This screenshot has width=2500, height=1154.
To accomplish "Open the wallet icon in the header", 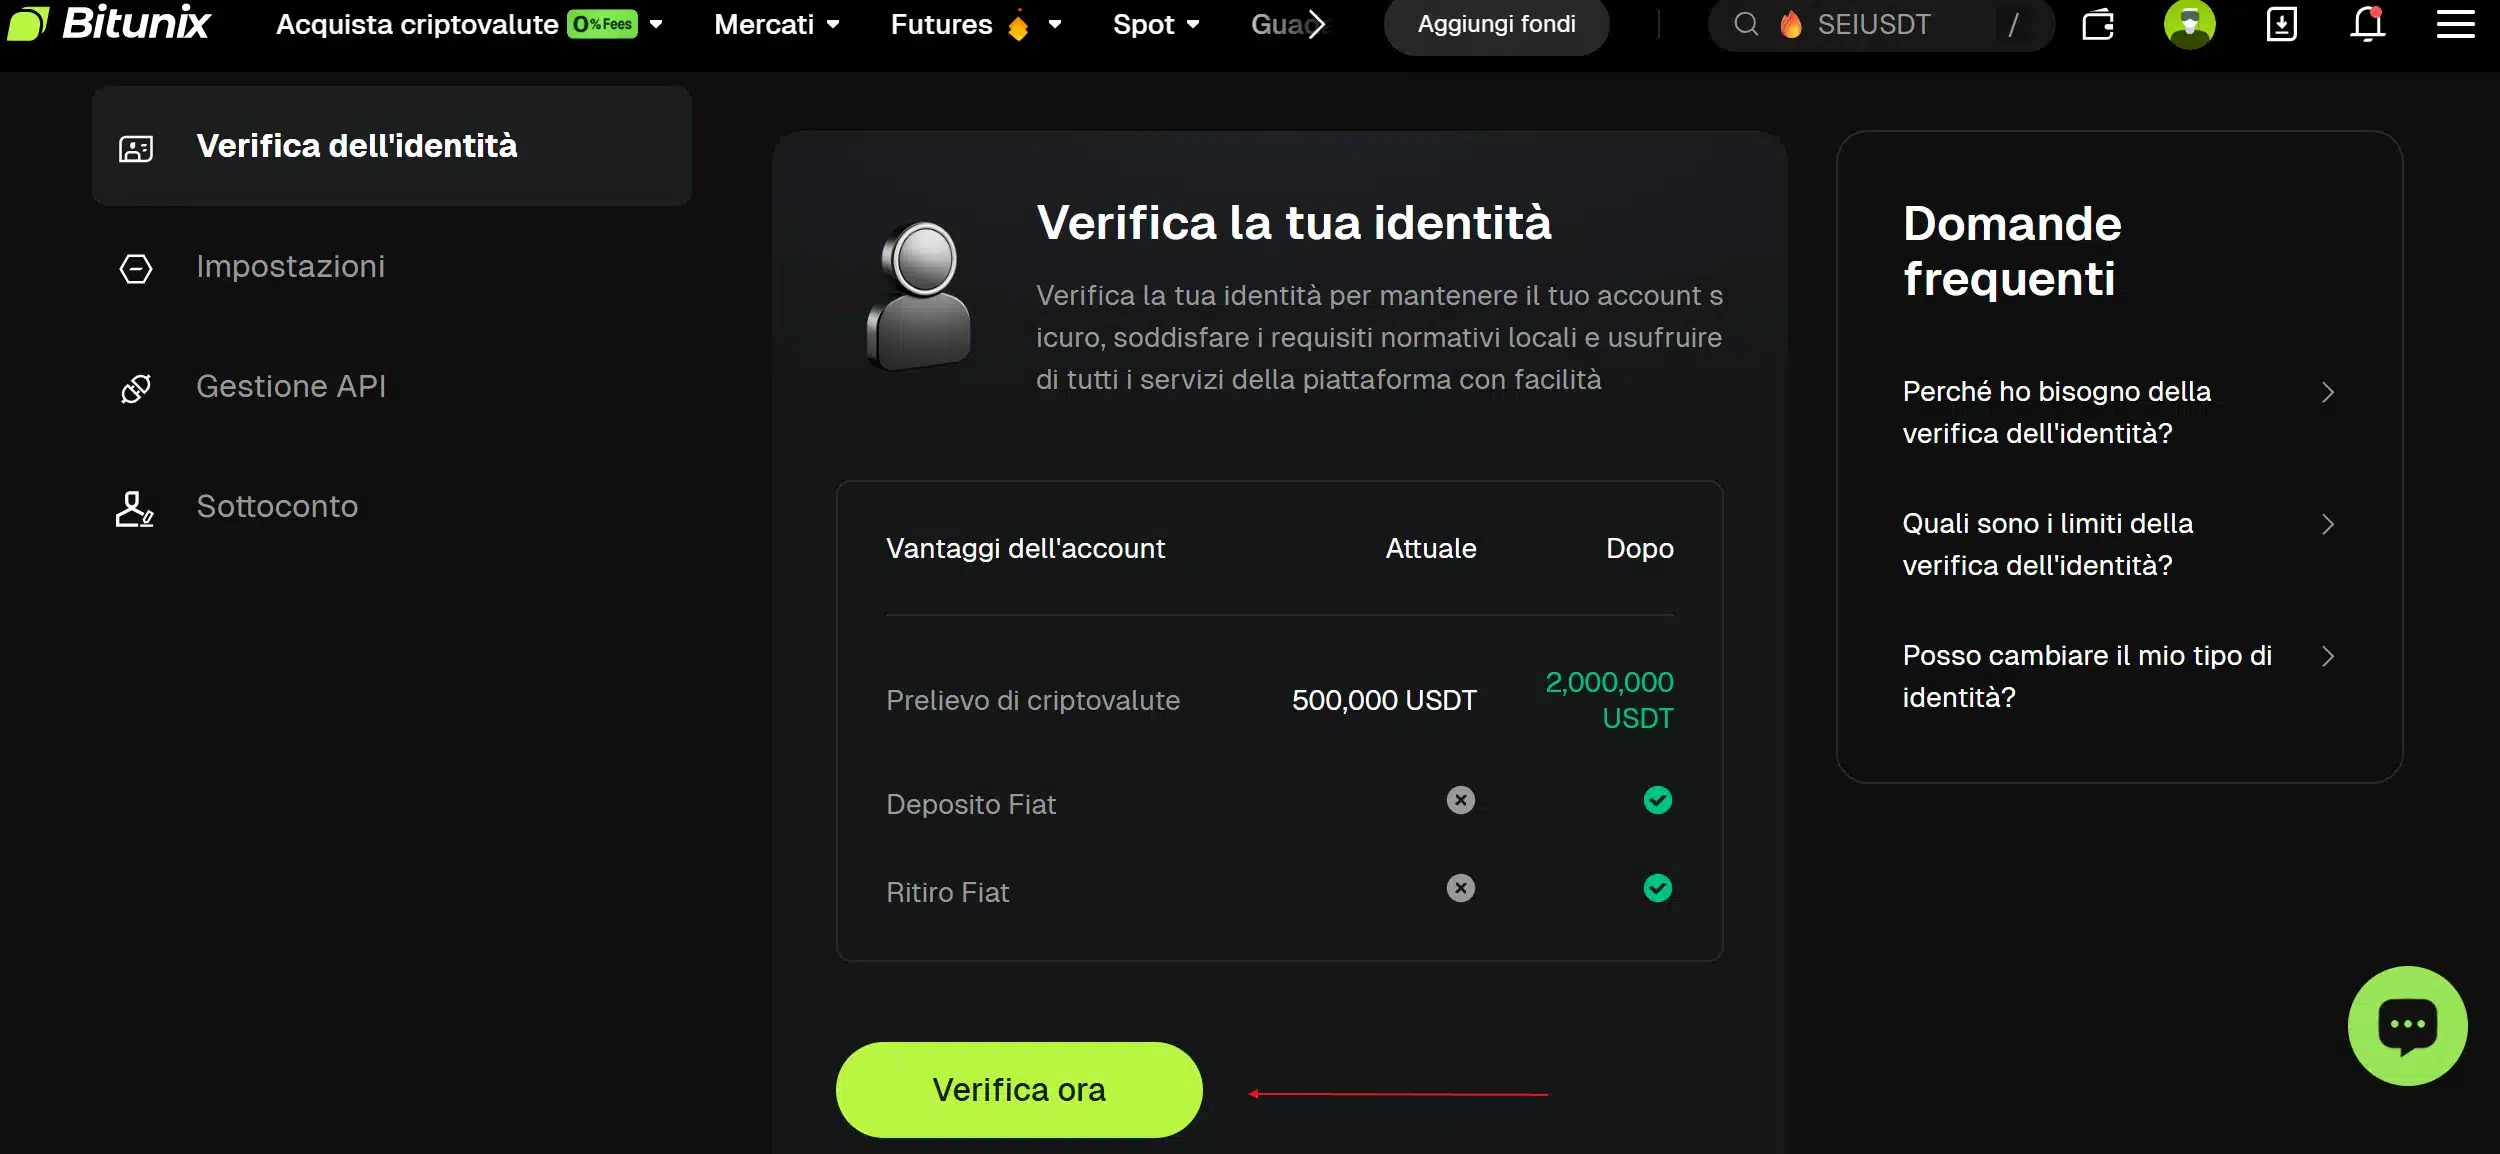I will coord(2097,25).
